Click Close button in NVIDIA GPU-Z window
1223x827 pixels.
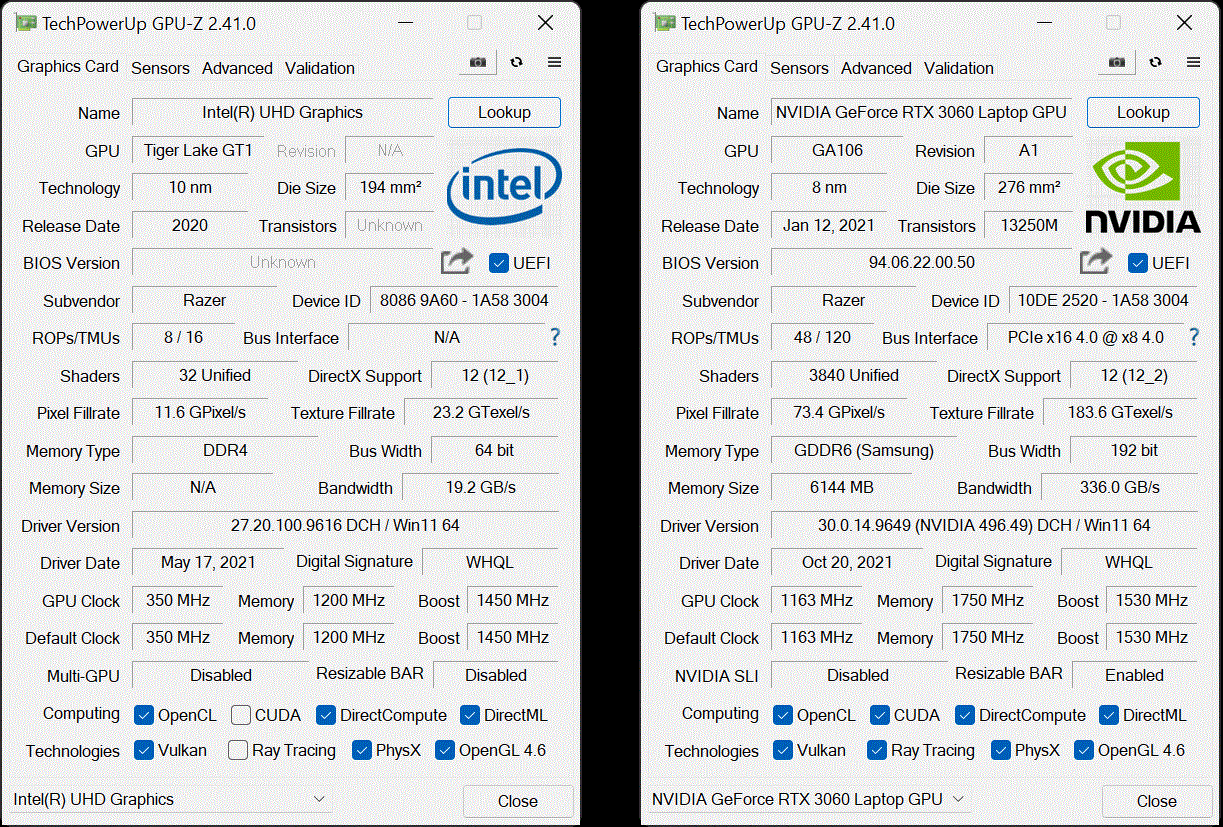coord(1157,801)
